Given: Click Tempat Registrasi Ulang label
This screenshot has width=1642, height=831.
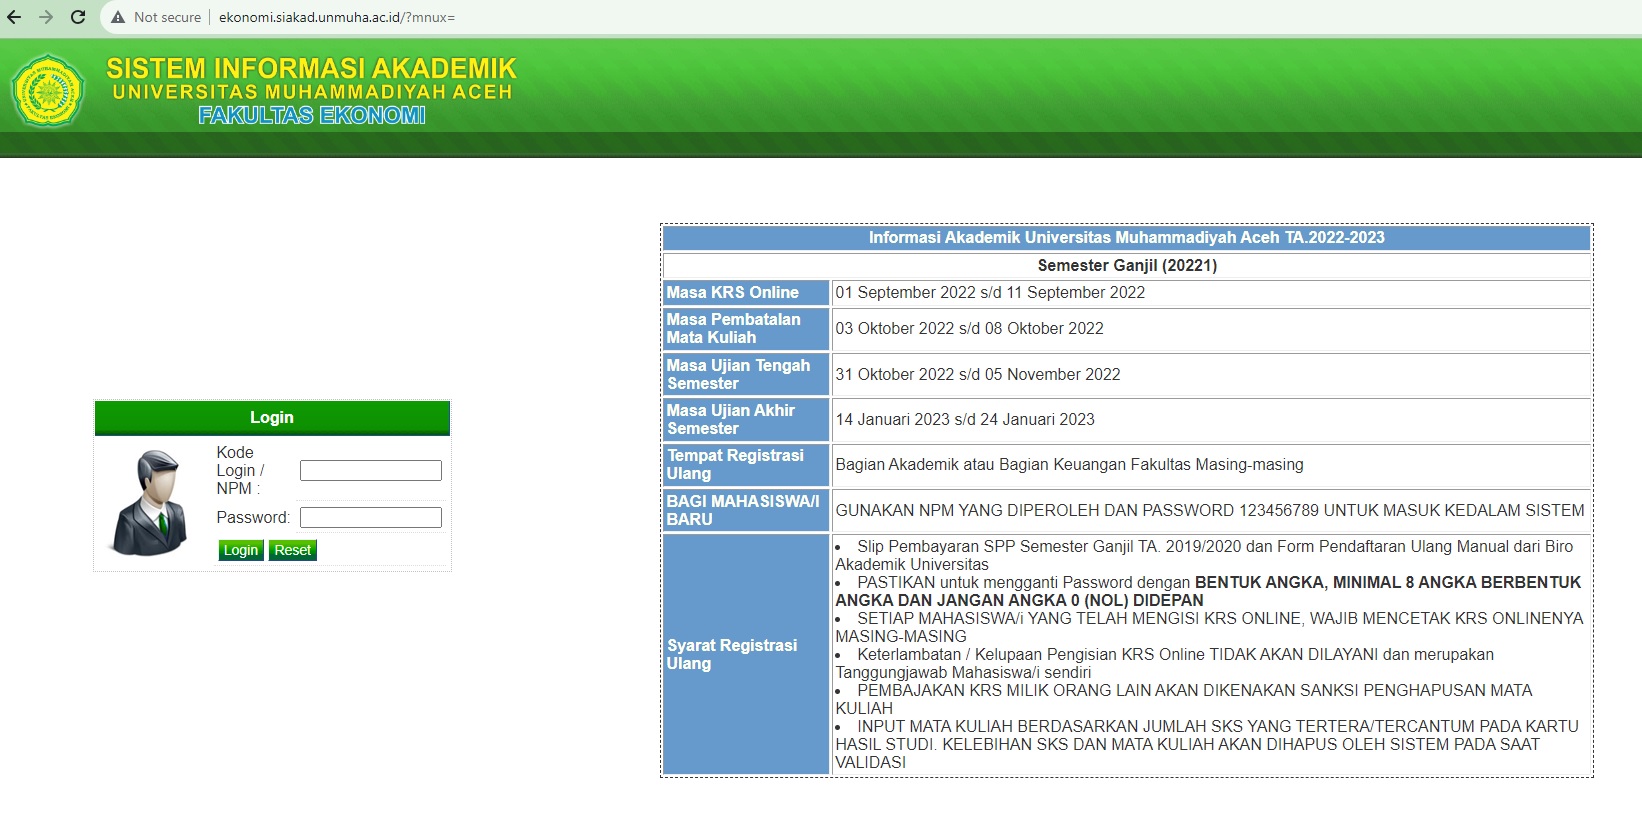Looking at the screenshot, I should tap(746, 465).
